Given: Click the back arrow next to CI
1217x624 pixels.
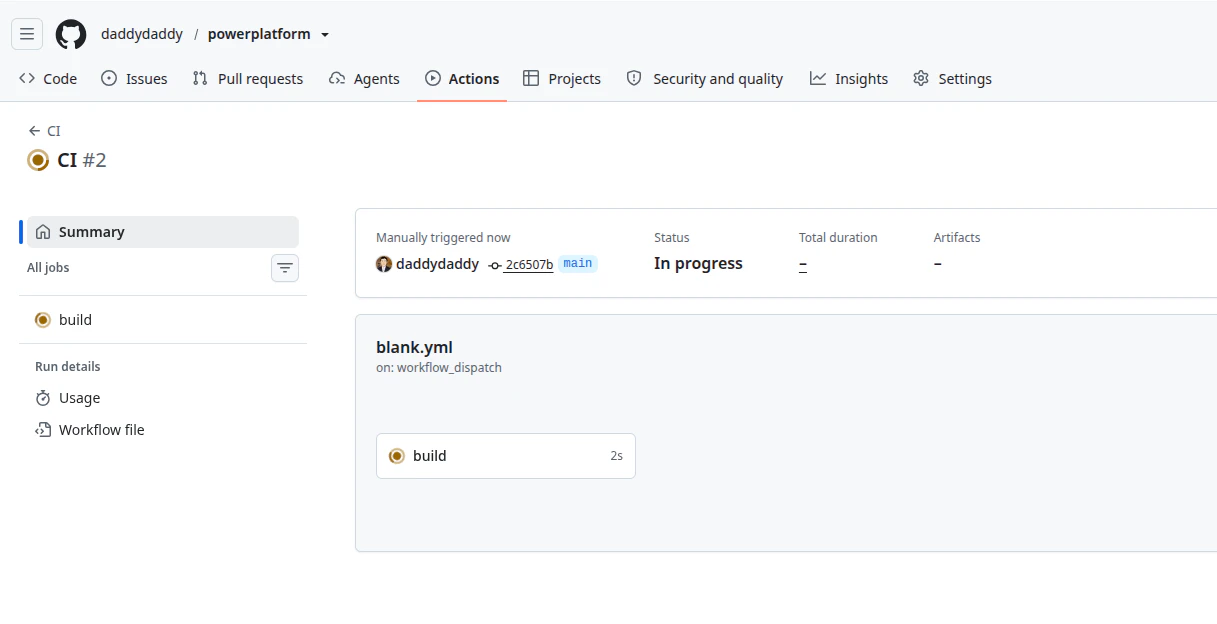Looking at the screenshot, I should (x=34, y=131).
